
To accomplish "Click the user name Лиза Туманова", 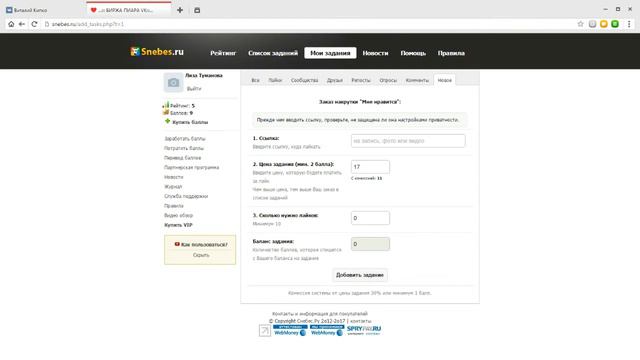I will click(x=204, y=76).
